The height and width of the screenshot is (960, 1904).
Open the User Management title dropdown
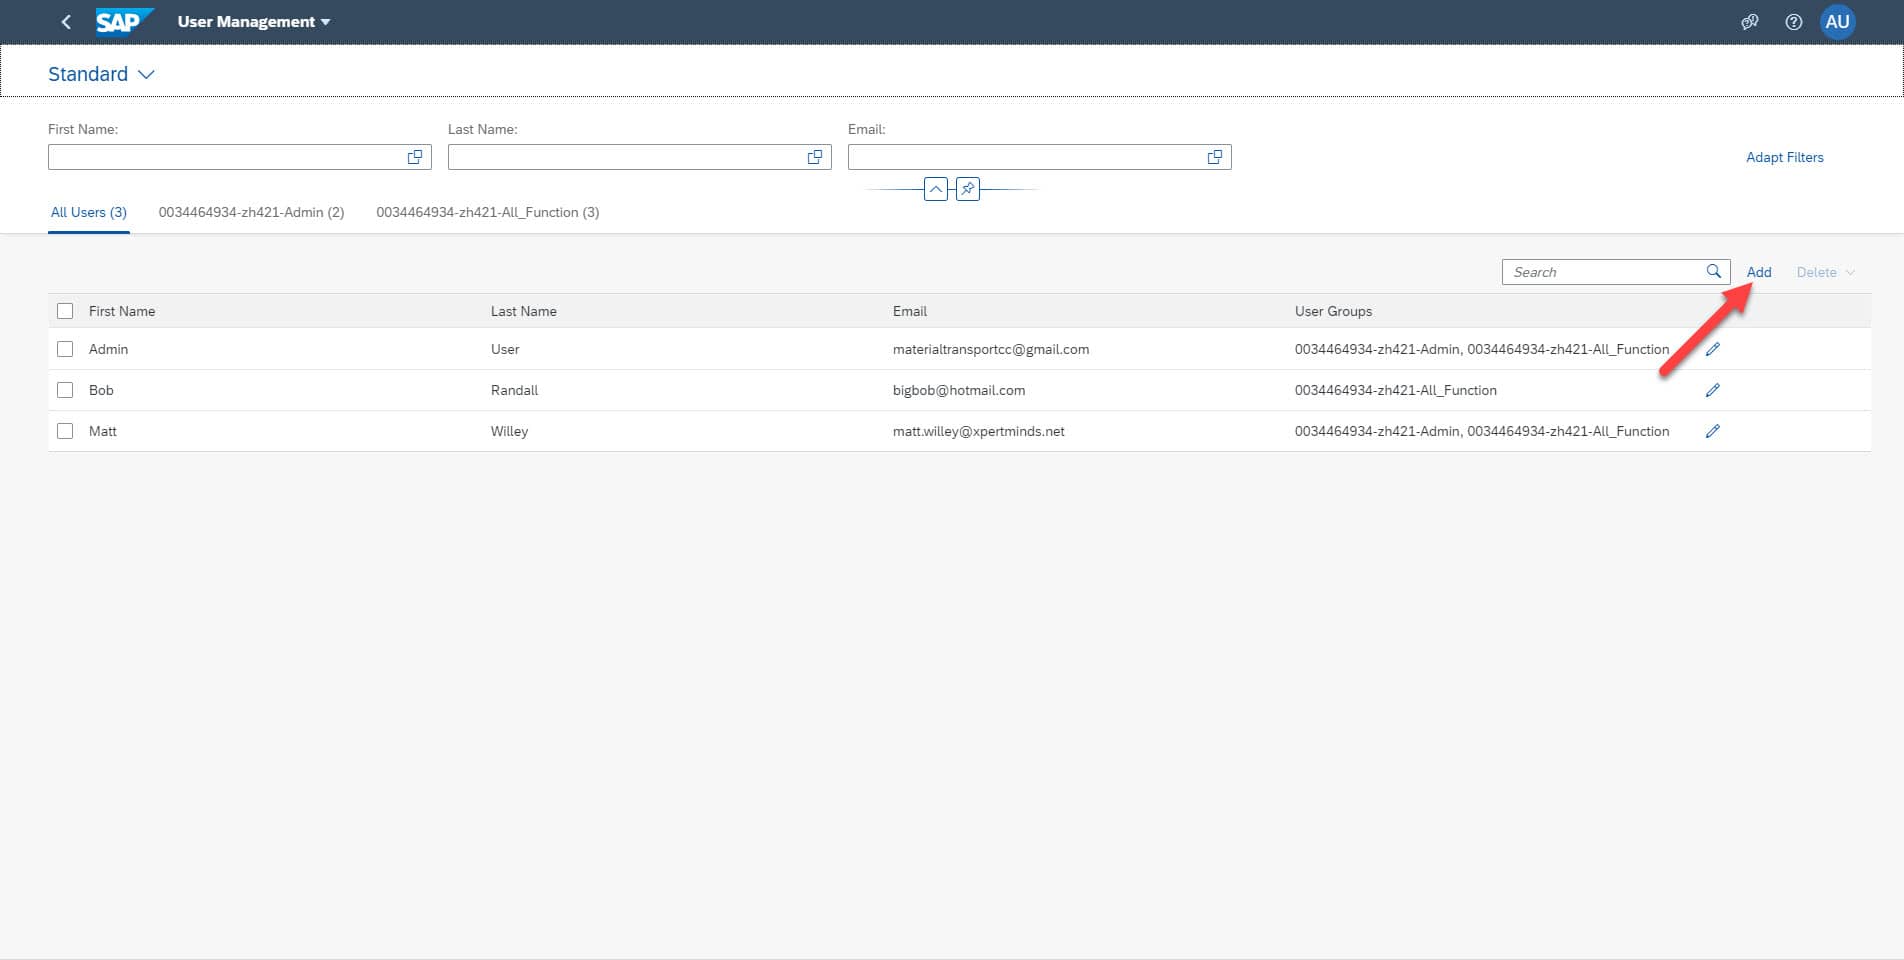click(254, 22)
